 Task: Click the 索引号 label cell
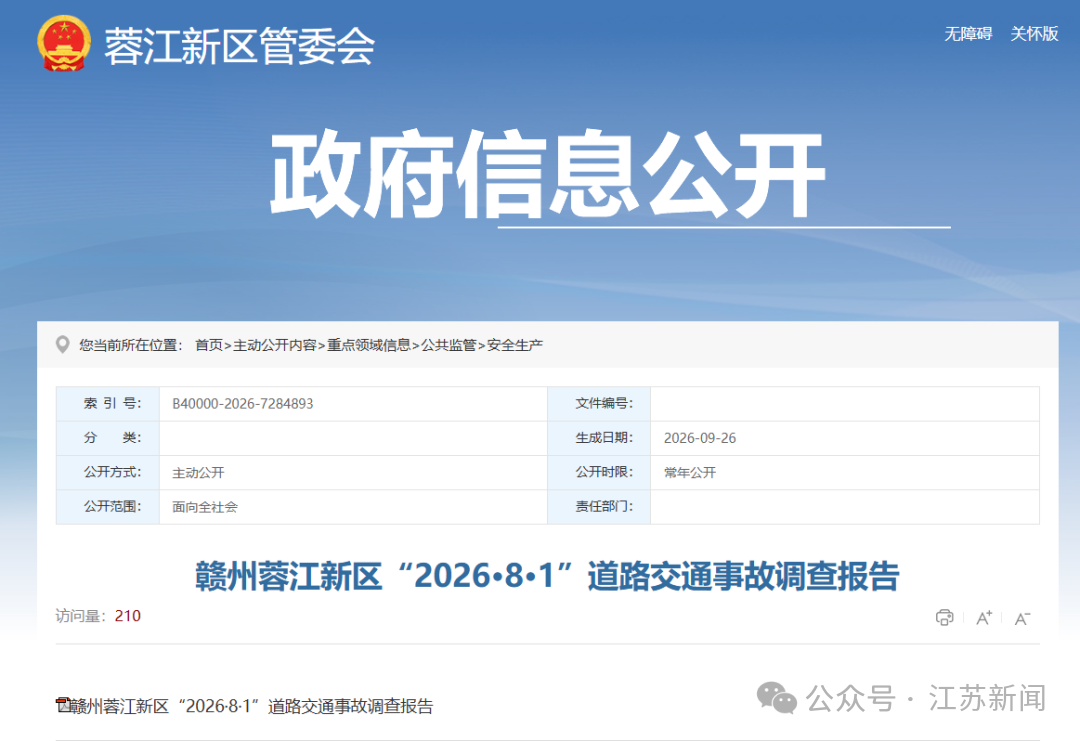point(108,404)
